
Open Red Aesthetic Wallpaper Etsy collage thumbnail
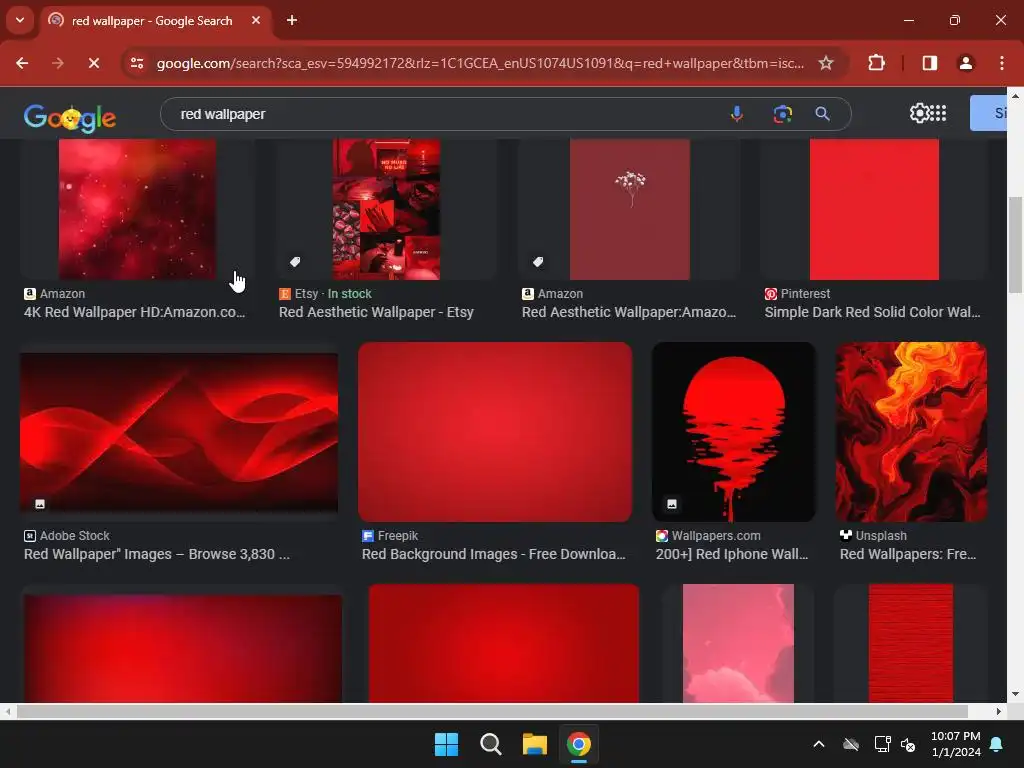point(387,209)
